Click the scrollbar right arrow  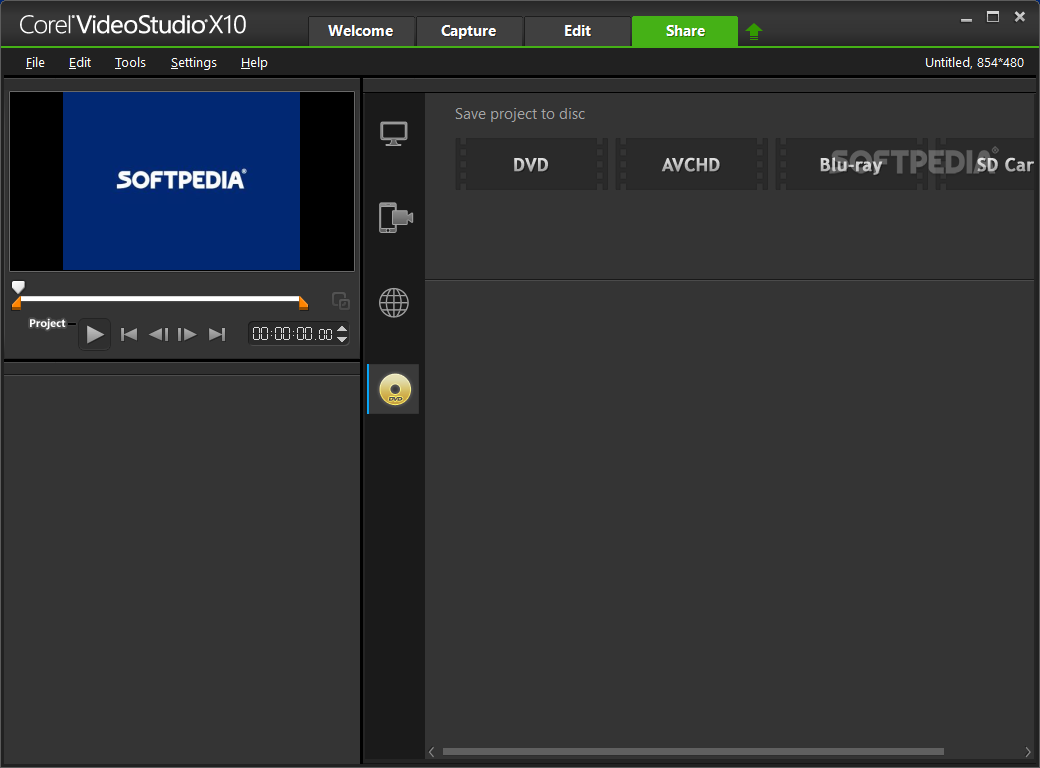tap(1029, 752)
